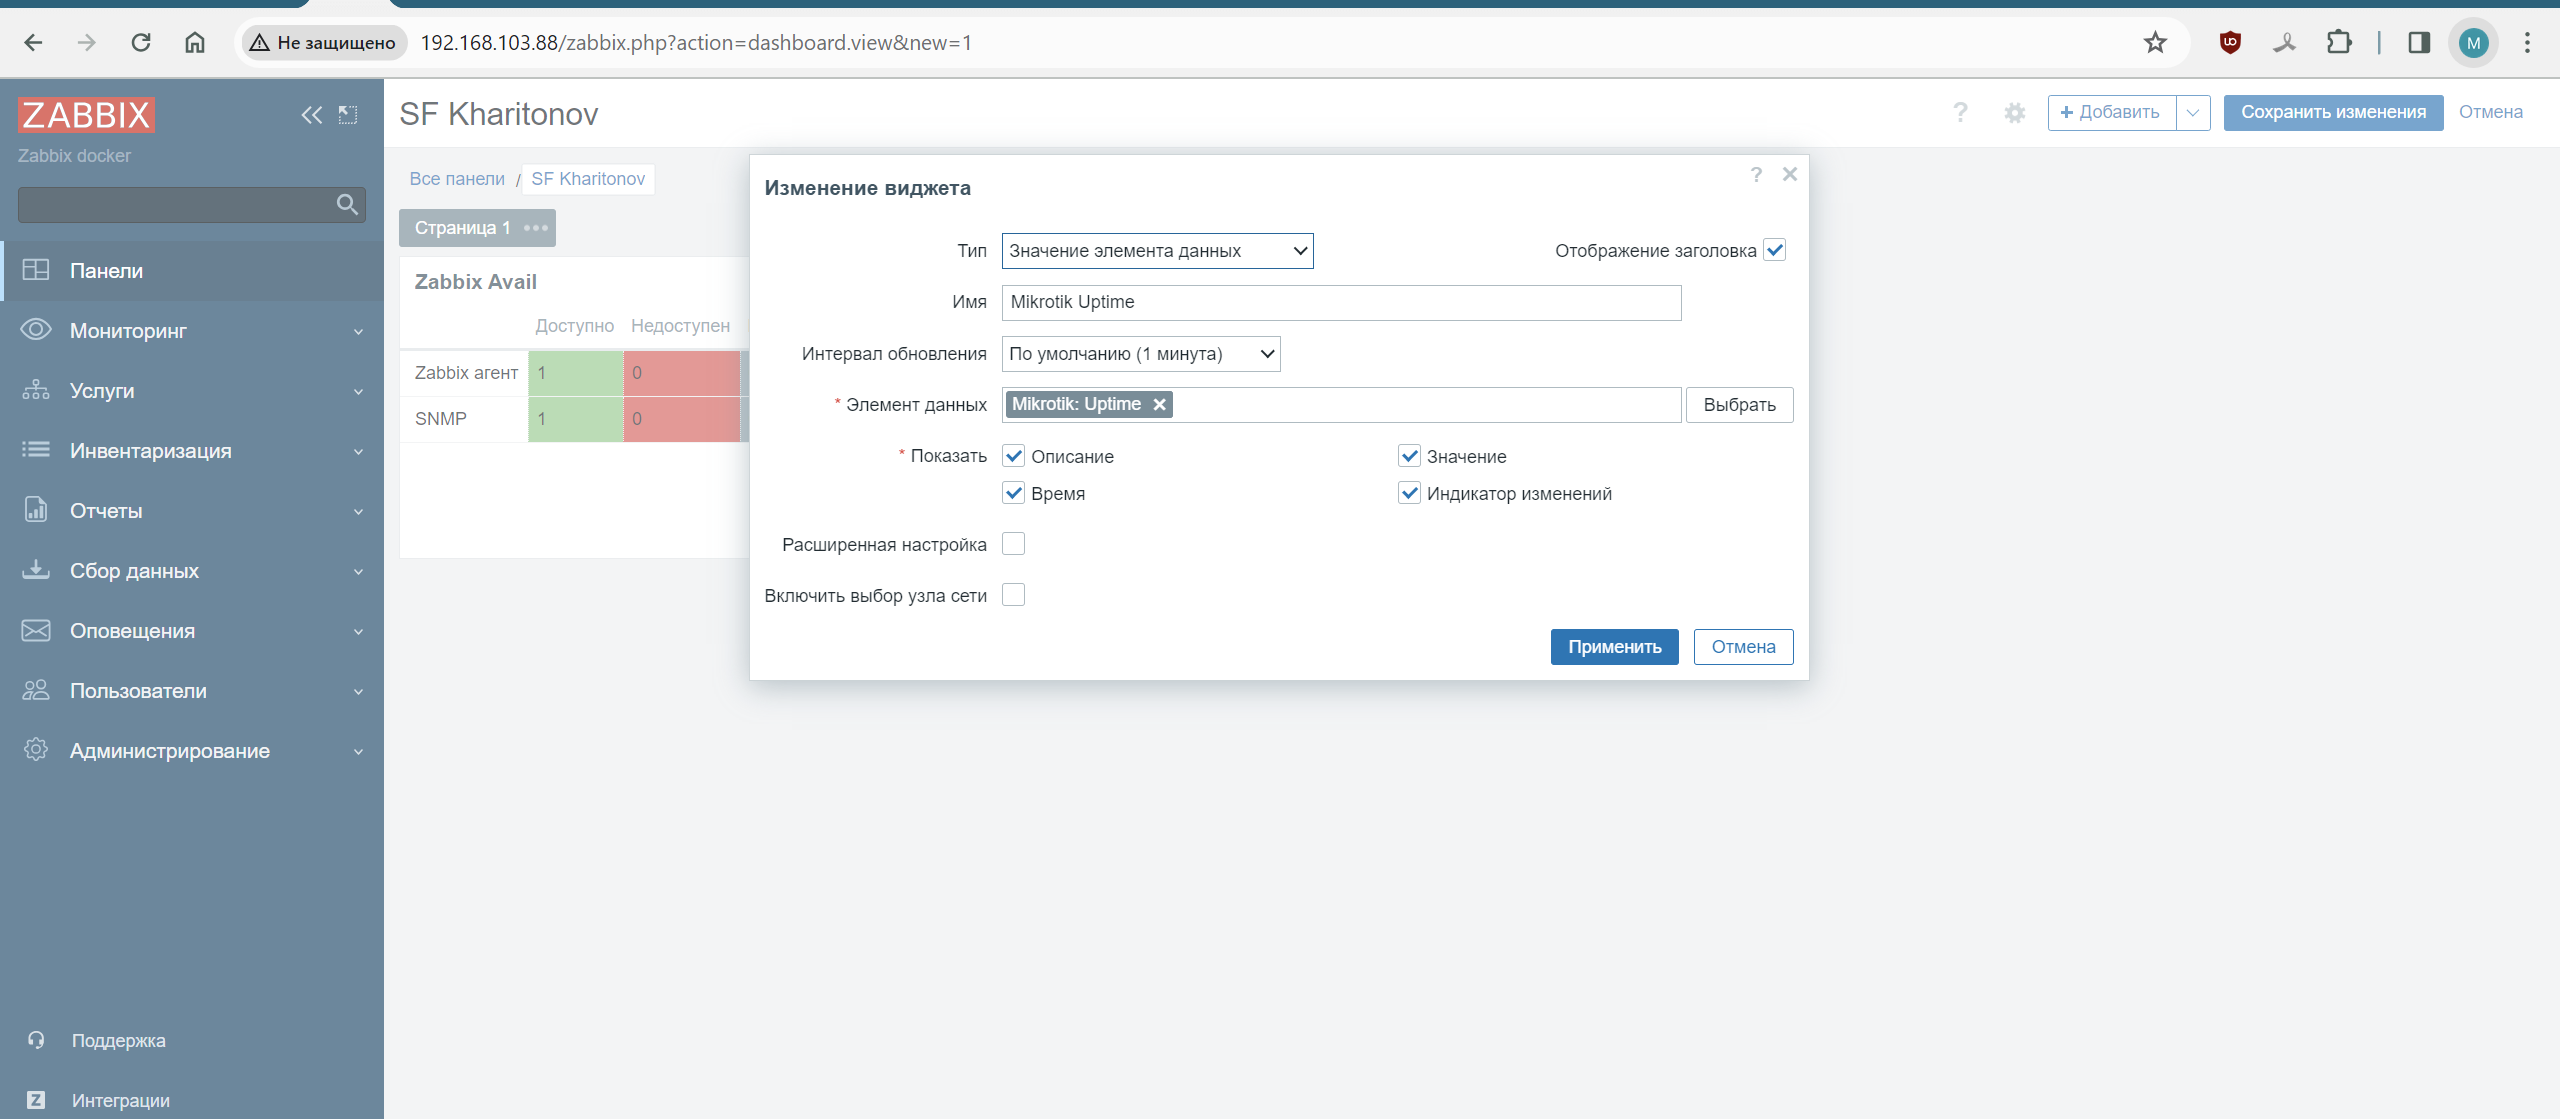Bookmark this page with star icon
Image resolution: width=2560 pixels, height=1119 pixels.
[2155, 43]
